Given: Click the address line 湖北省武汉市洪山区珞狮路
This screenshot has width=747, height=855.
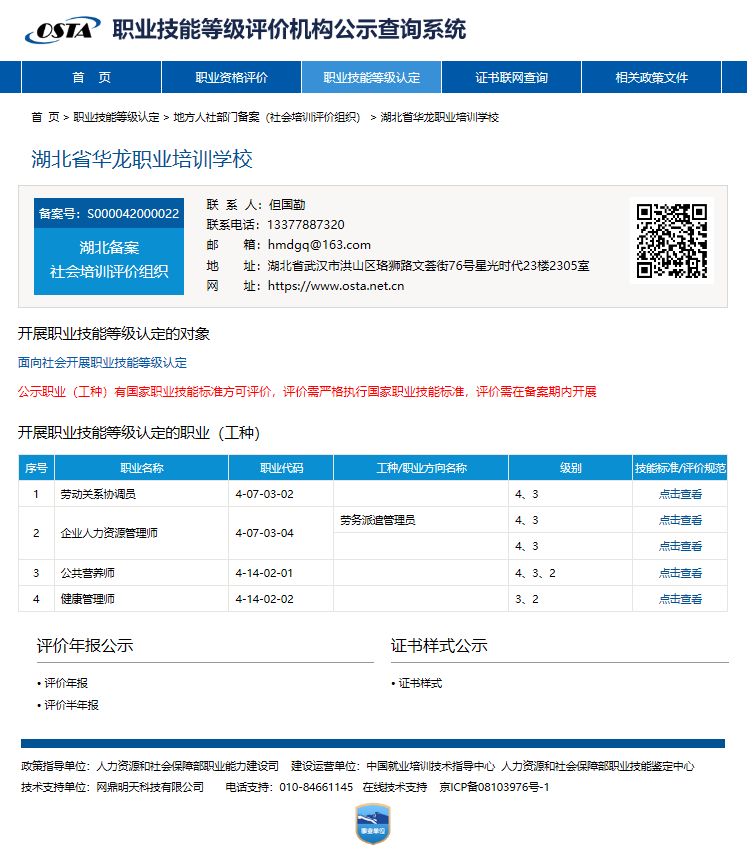Looking at the screenshot, I should tap(429, 266).
